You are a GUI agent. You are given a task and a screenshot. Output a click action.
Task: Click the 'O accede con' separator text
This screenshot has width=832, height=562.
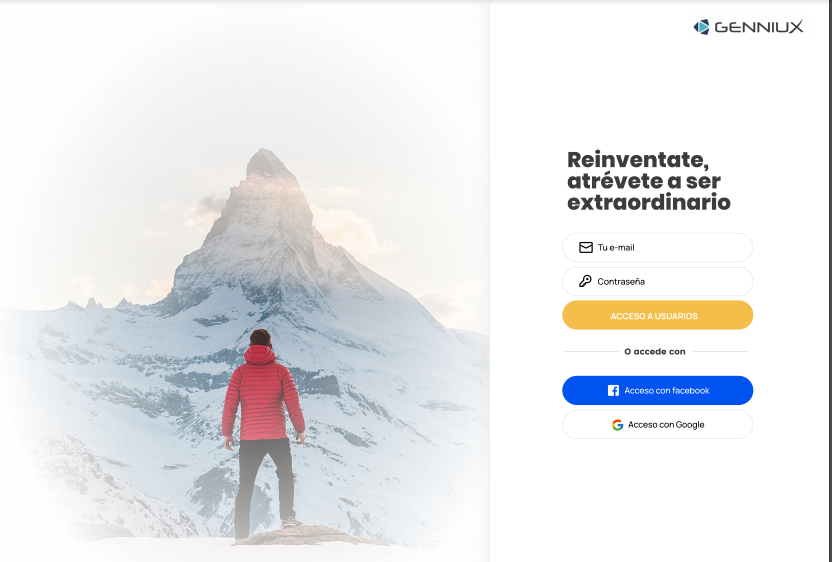(x=655, y=351)
